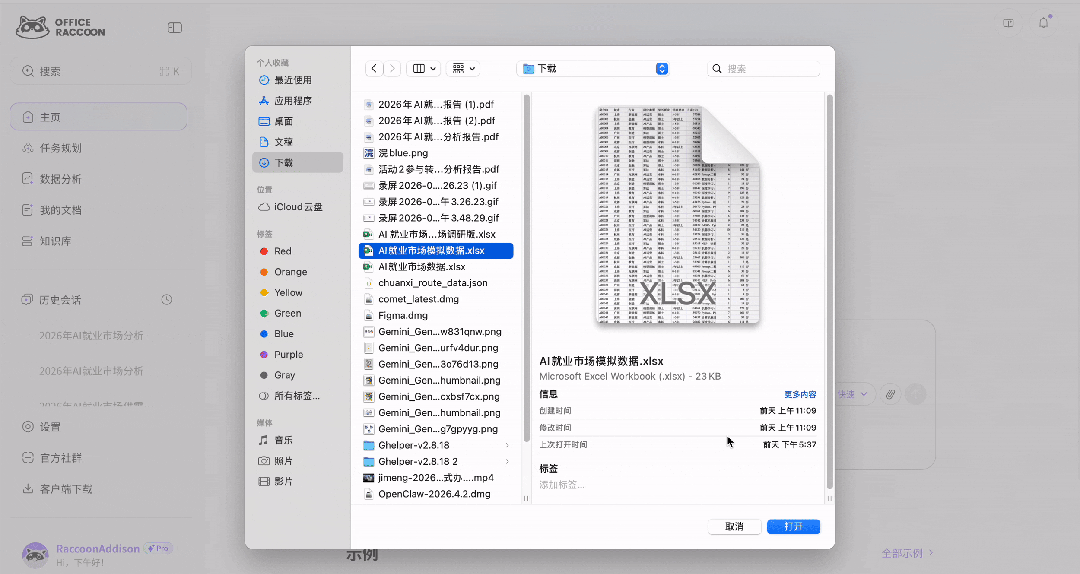Click the 打开 button
The width and height of the screenshot is (1080, 574).
[x=793, y=526]
